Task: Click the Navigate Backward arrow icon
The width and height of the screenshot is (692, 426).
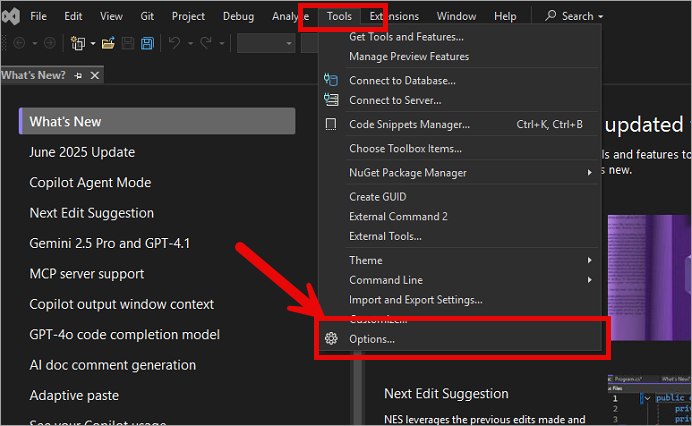Action: click(x=19, y=43)
